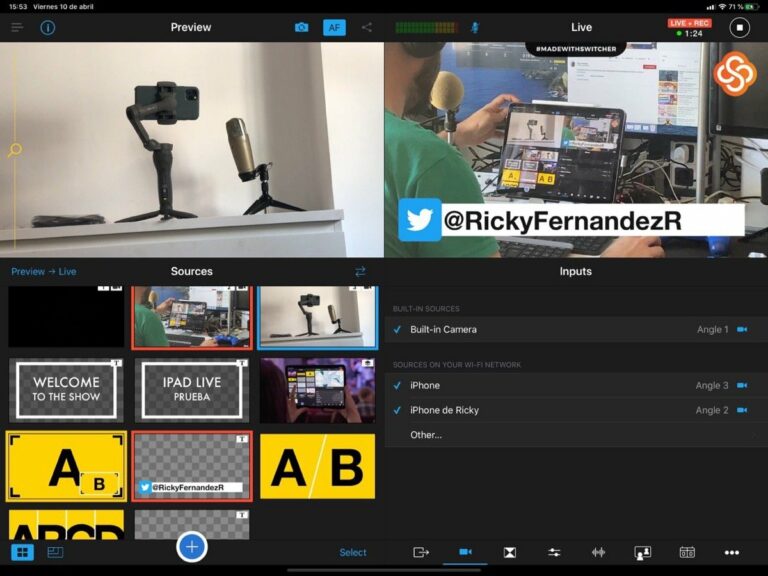This screenshot has width=768, height=576.
Task: Open the transitions tab icon
Action: coord(509,552)
